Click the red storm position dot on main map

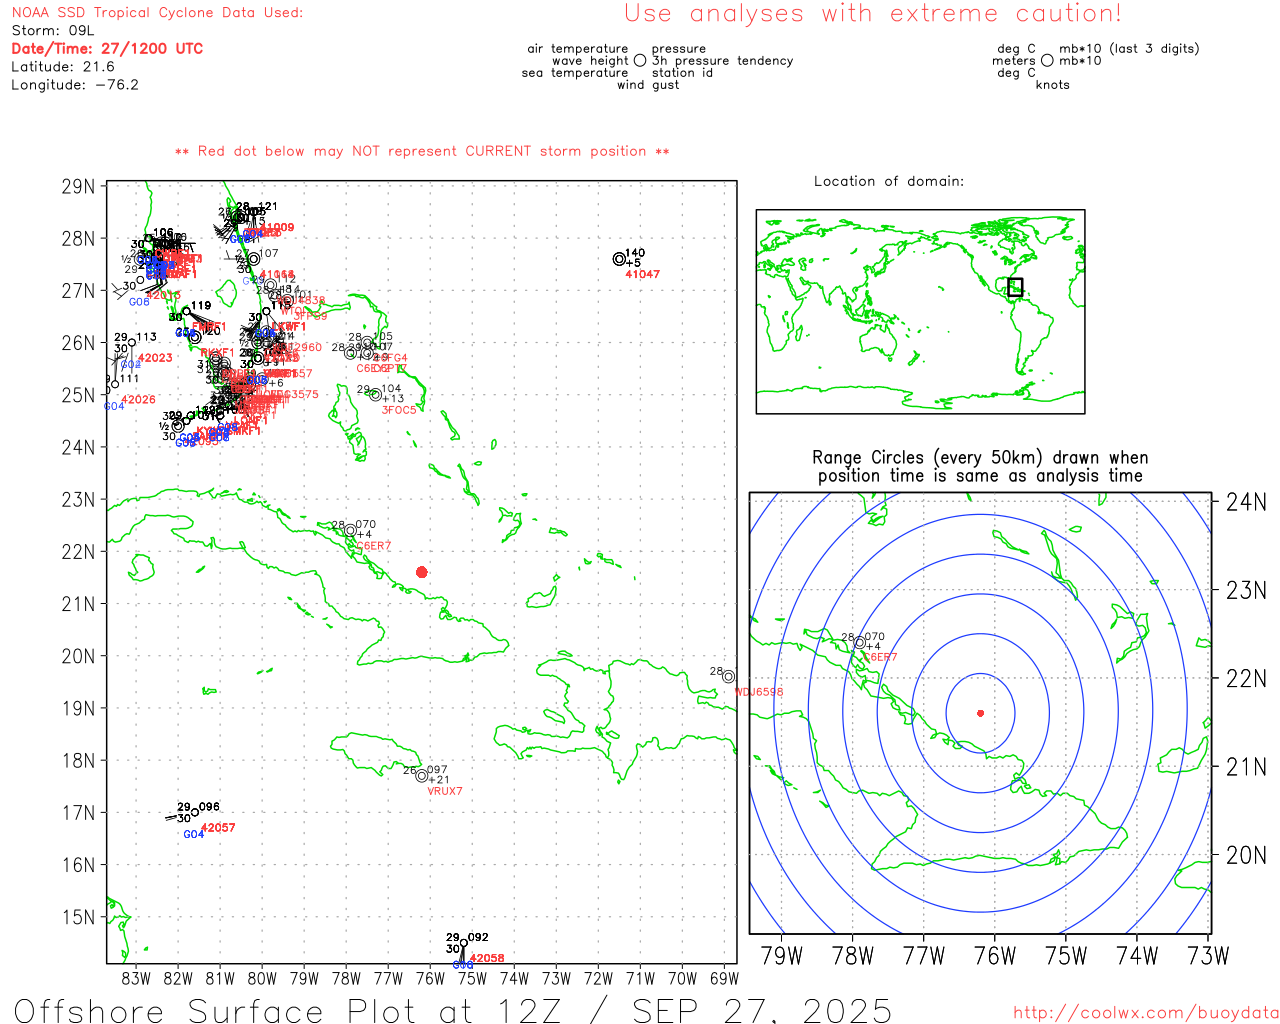click(x=421, y=572)
